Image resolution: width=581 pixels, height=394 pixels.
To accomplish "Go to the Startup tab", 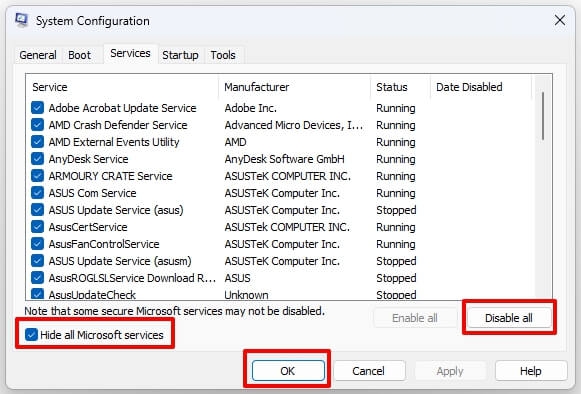I will click(x=180, y=55).
